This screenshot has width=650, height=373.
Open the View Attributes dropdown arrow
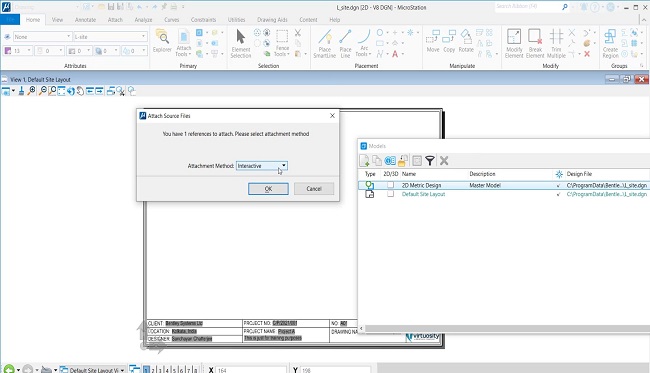tap(13, 91)
